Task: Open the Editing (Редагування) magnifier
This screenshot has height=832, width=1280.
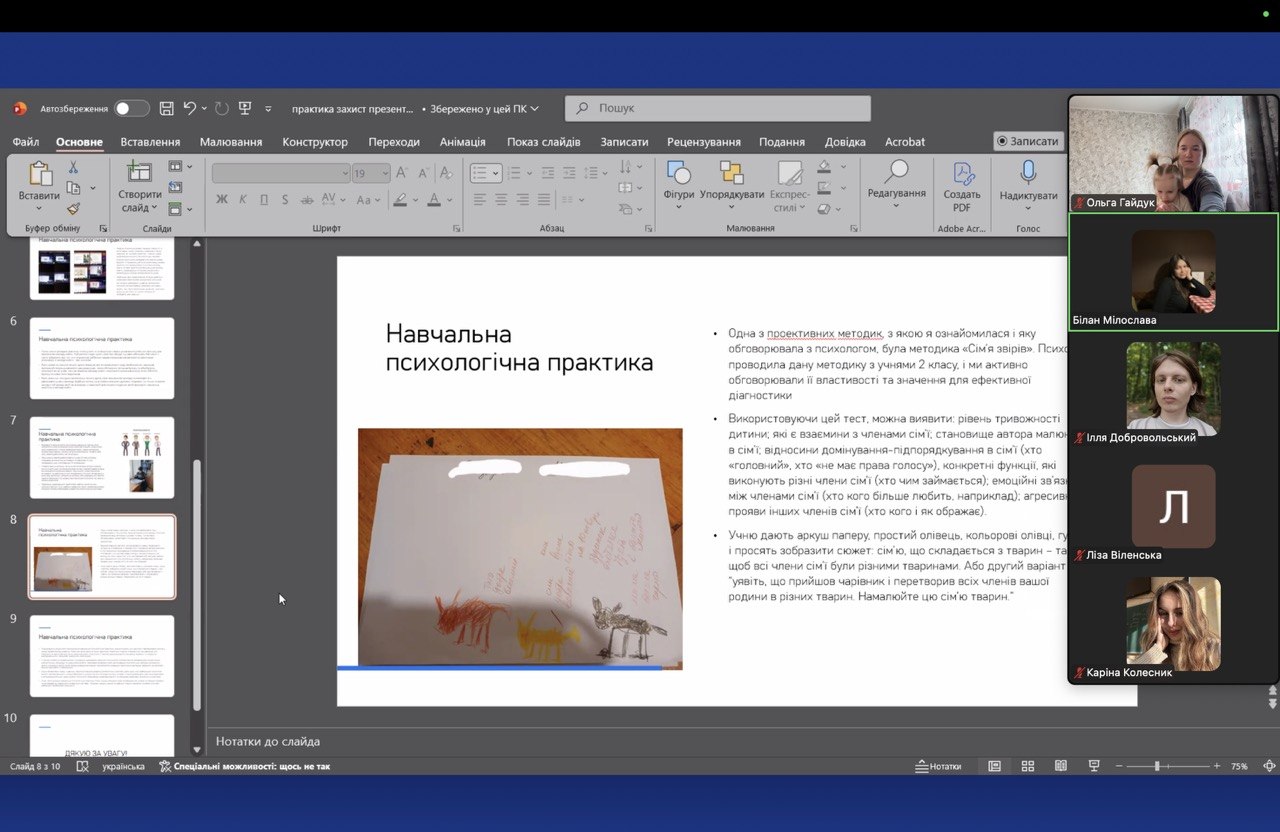Action: coord(896,184)
